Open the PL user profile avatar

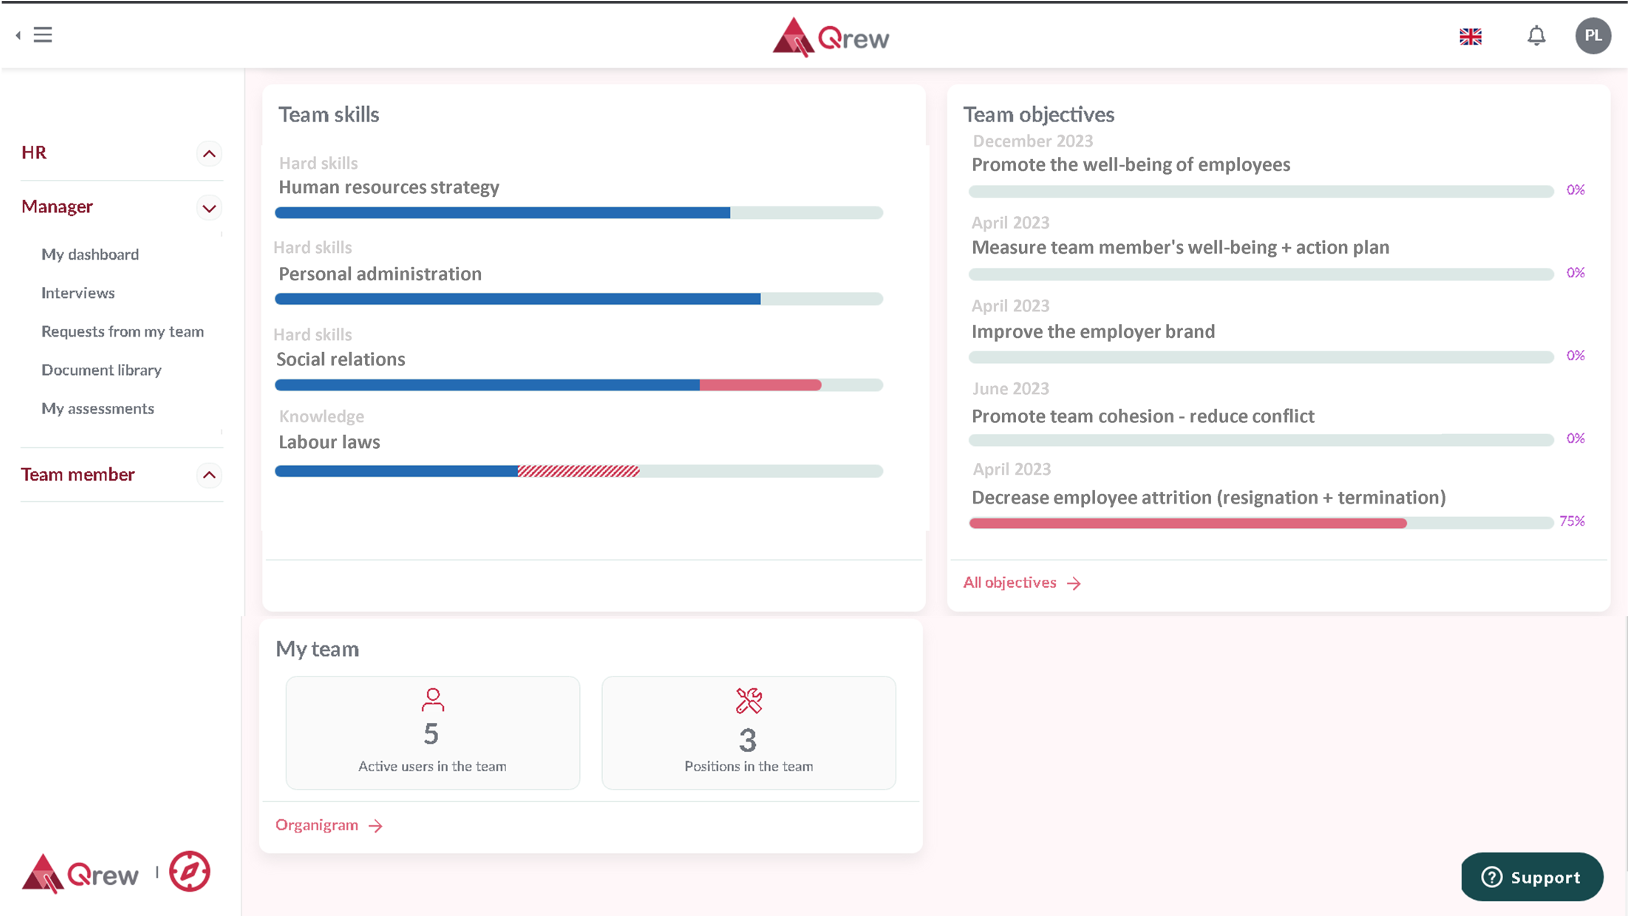click(x=1592, y=36)
